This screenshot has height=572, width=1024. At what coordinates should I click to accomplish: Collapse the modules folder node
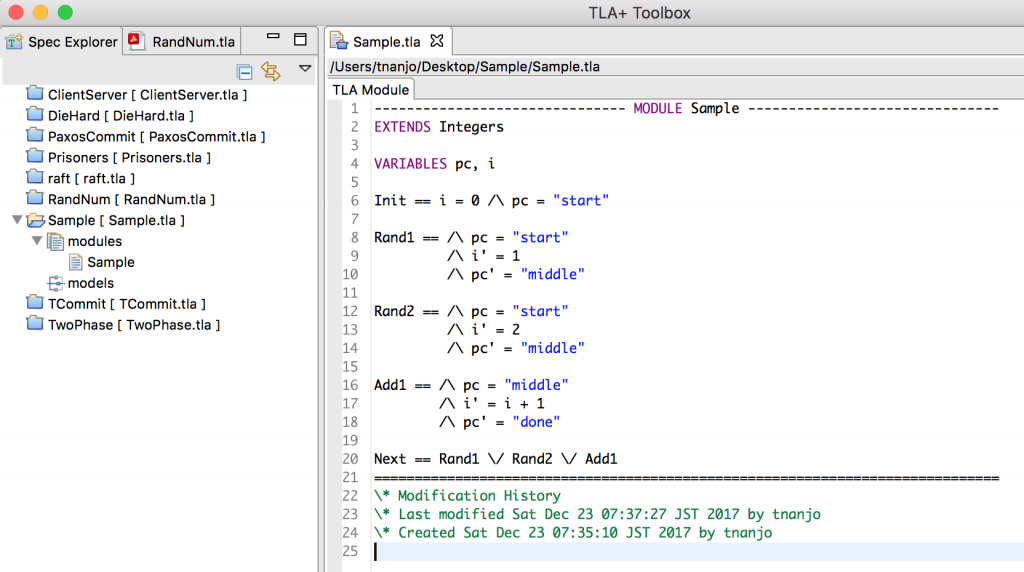(37, 241)
